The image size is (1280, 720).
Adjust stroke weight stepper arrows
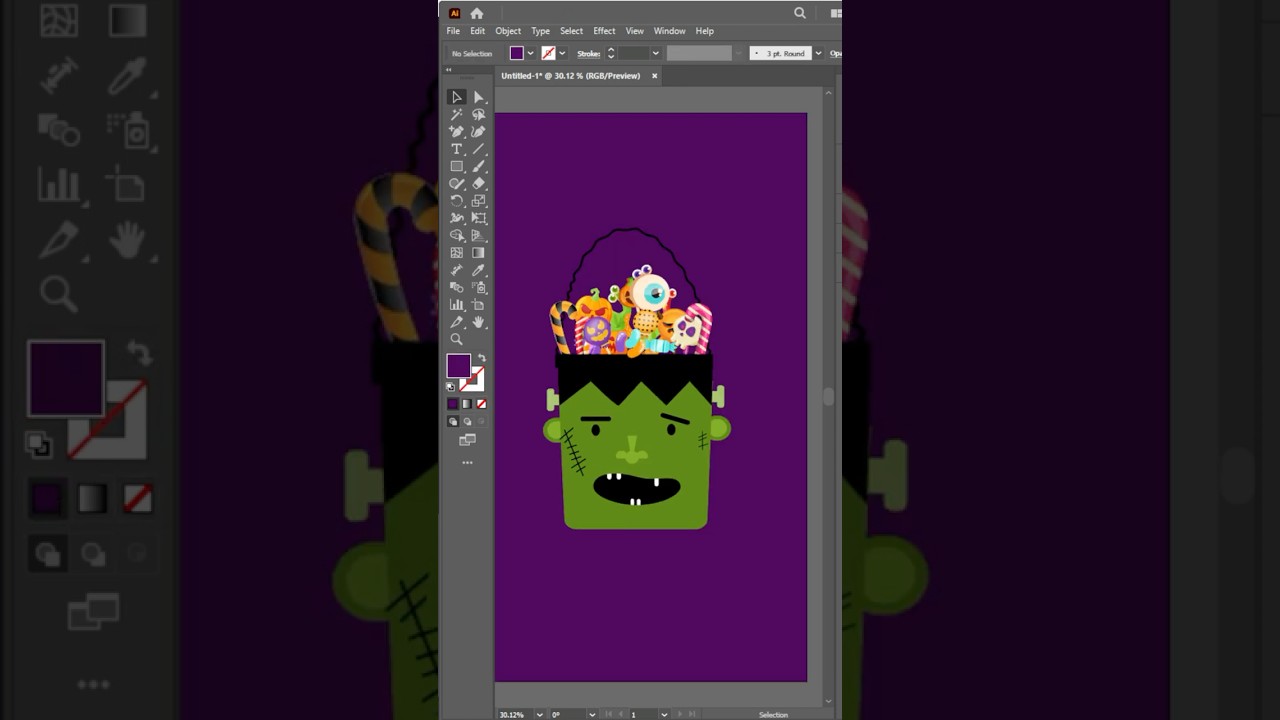tap(610, 54)
